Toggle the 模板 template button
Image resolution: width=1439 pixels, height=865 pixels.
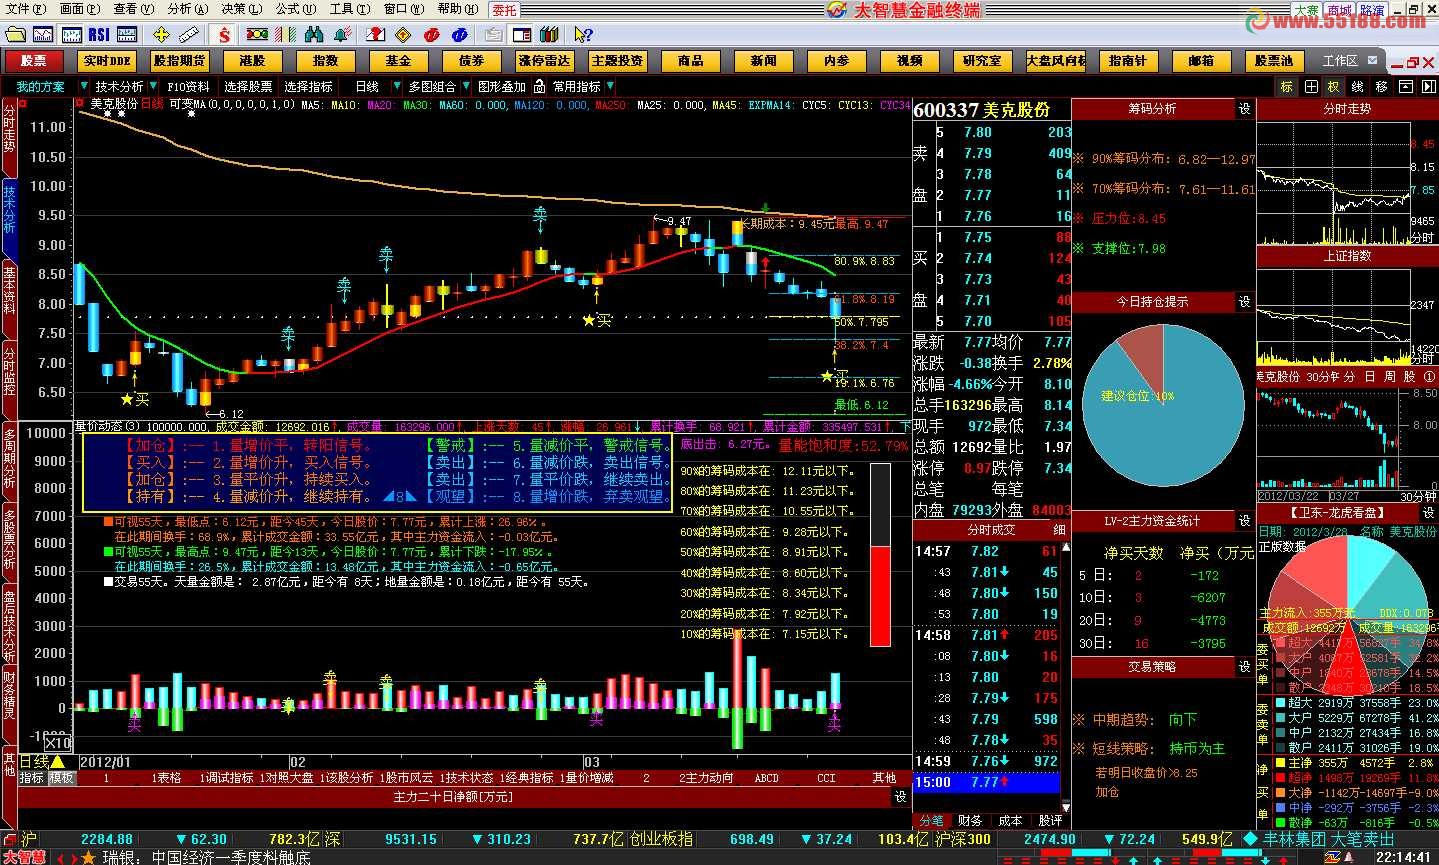[x=62, y=778]
